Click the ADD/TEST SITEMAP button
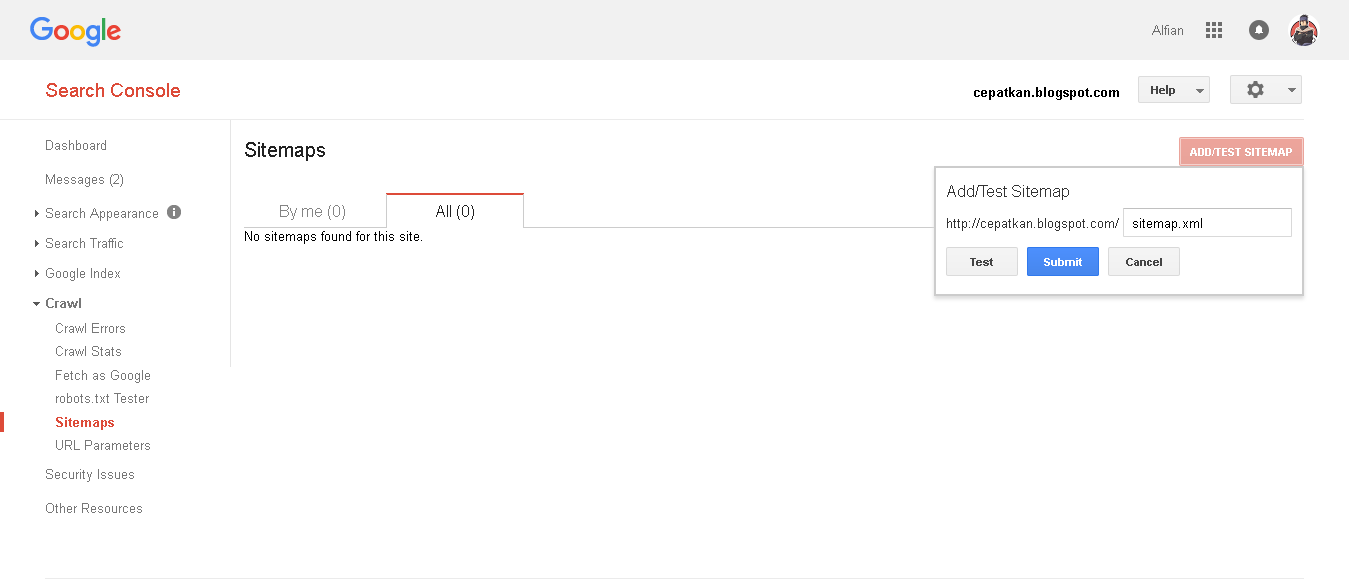Screen dimensions: 1349x586 coord(1240,152)
